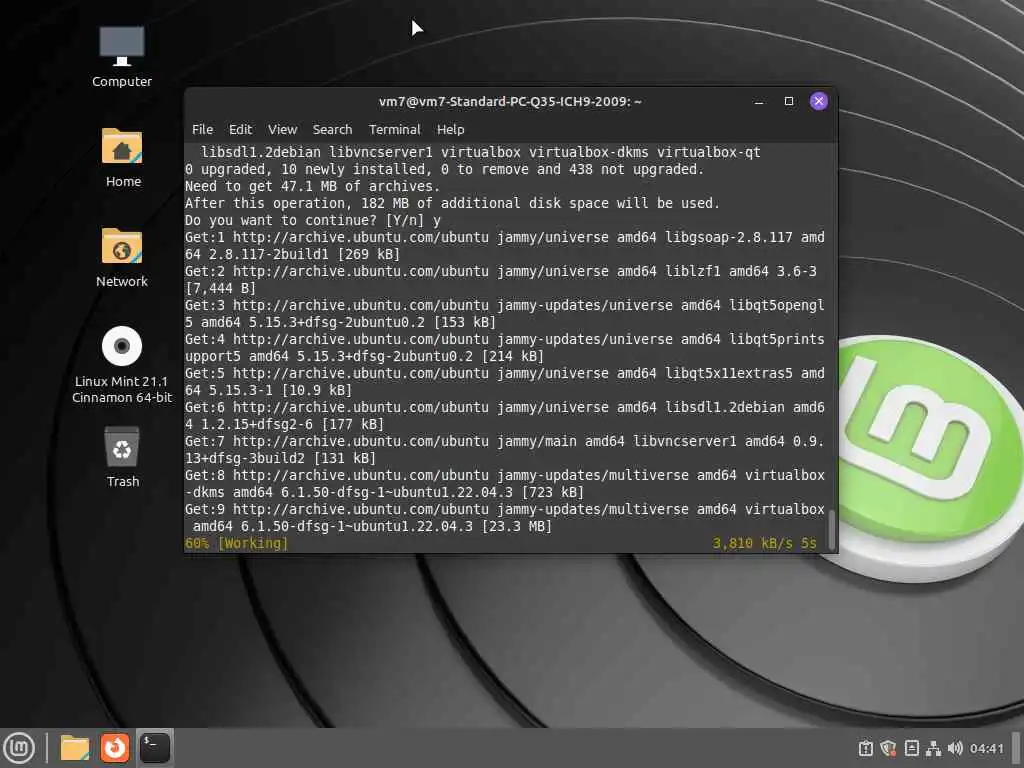Screen dimensions: 1024x768
Task: Click the 'Get:7' libvncserver1 download line
Action: pos(504,449)
